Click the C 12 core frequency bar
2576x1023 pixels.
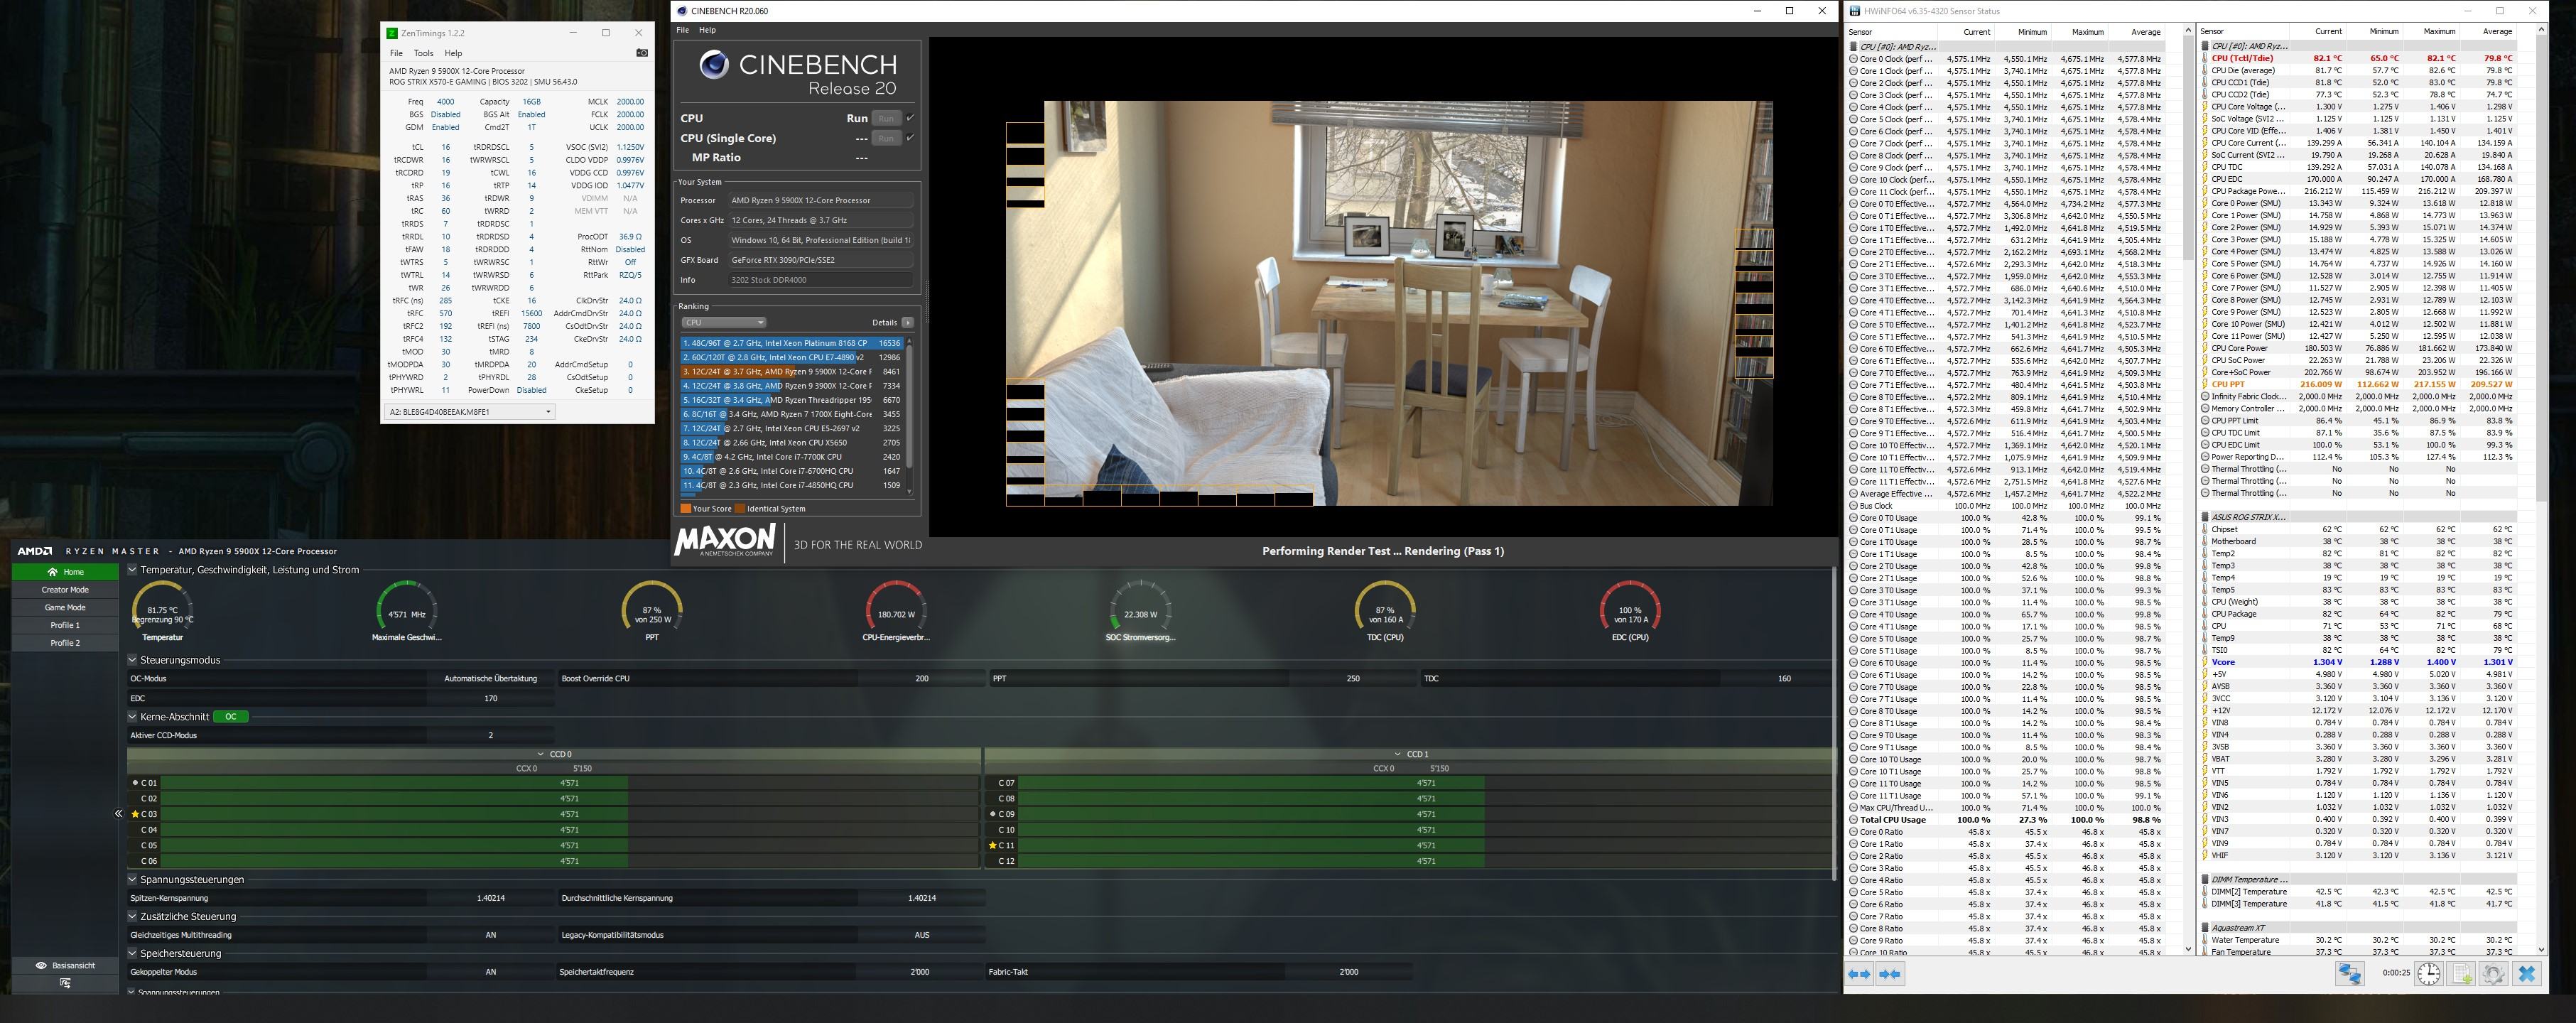tap(1426, 861)
